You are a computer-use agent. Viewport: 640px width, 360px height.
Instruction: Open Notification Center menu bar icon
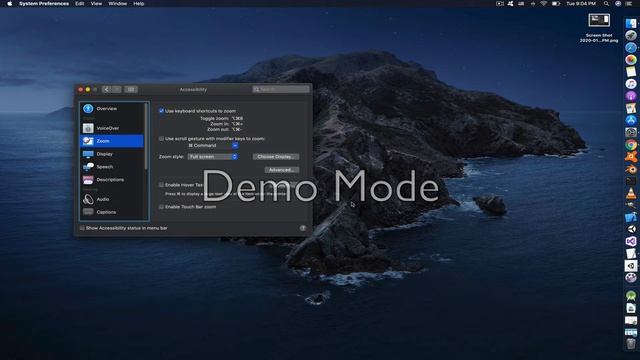tap(629, 4)
